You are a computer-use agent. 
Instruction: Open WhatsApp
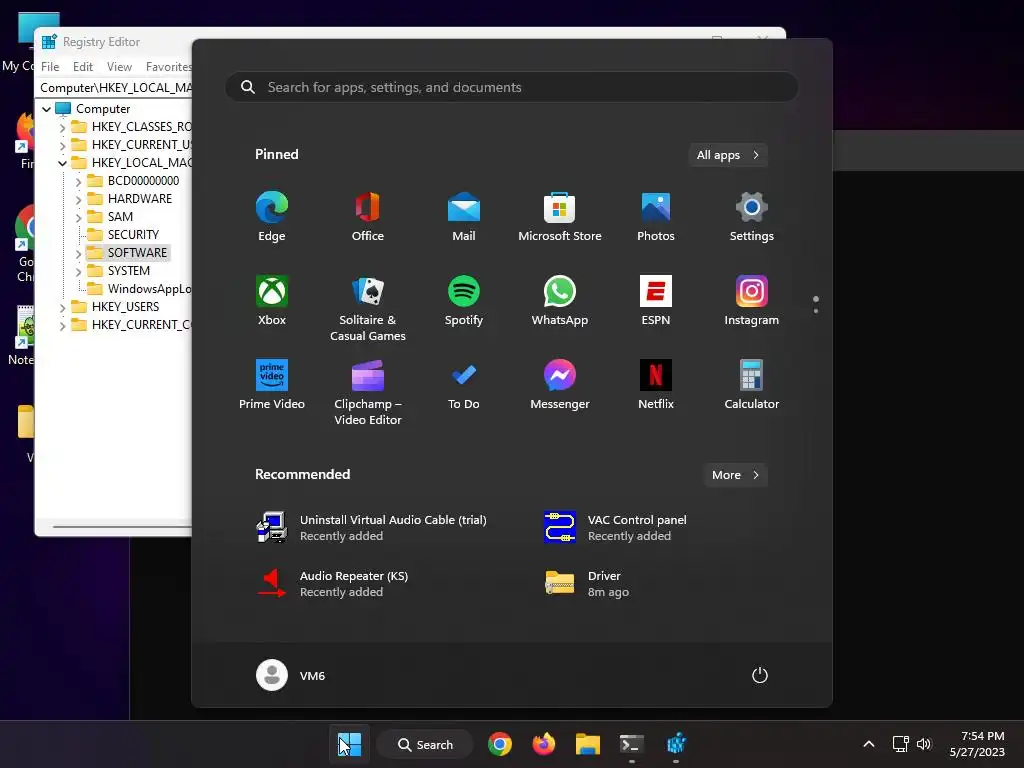560,300
